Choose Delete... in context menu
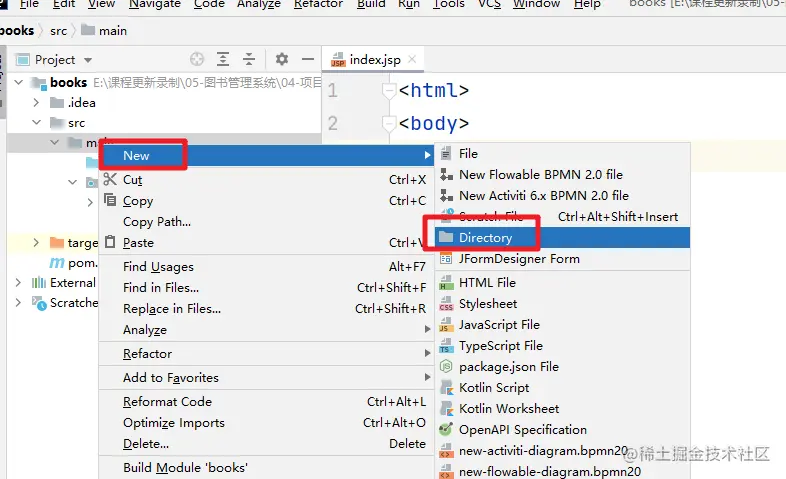Image resolution: width=786 pixels, height=479 pixels. 266,444
